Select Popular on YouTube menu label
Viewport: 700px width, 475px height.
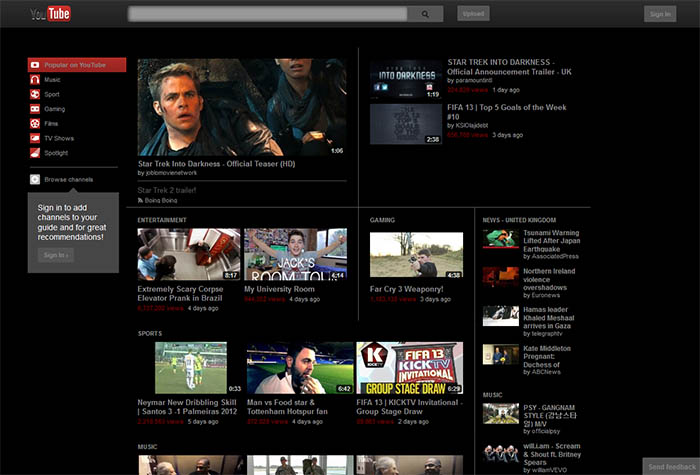tap(75, 65)
